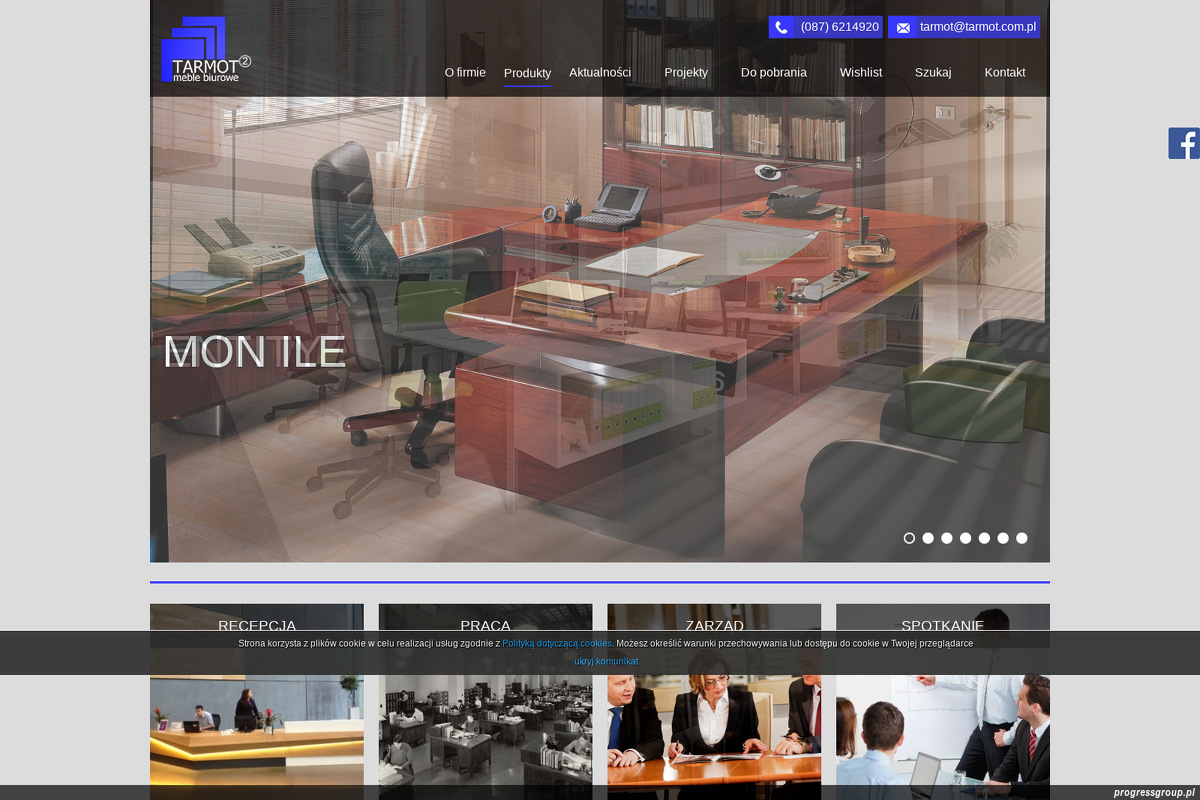Open the Wishlist page

[861, 72]
